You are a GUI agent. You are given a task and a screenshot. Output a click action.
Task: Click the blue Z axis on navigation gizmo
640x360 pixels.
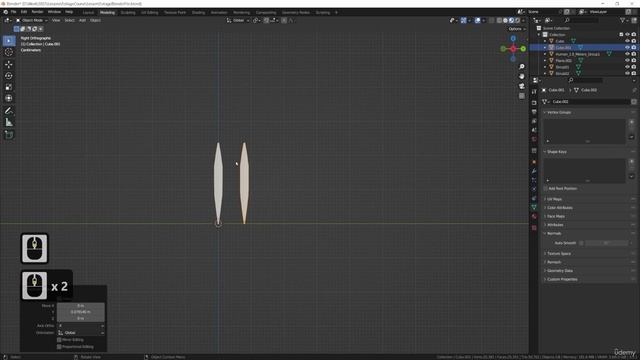tap(513, 39)
